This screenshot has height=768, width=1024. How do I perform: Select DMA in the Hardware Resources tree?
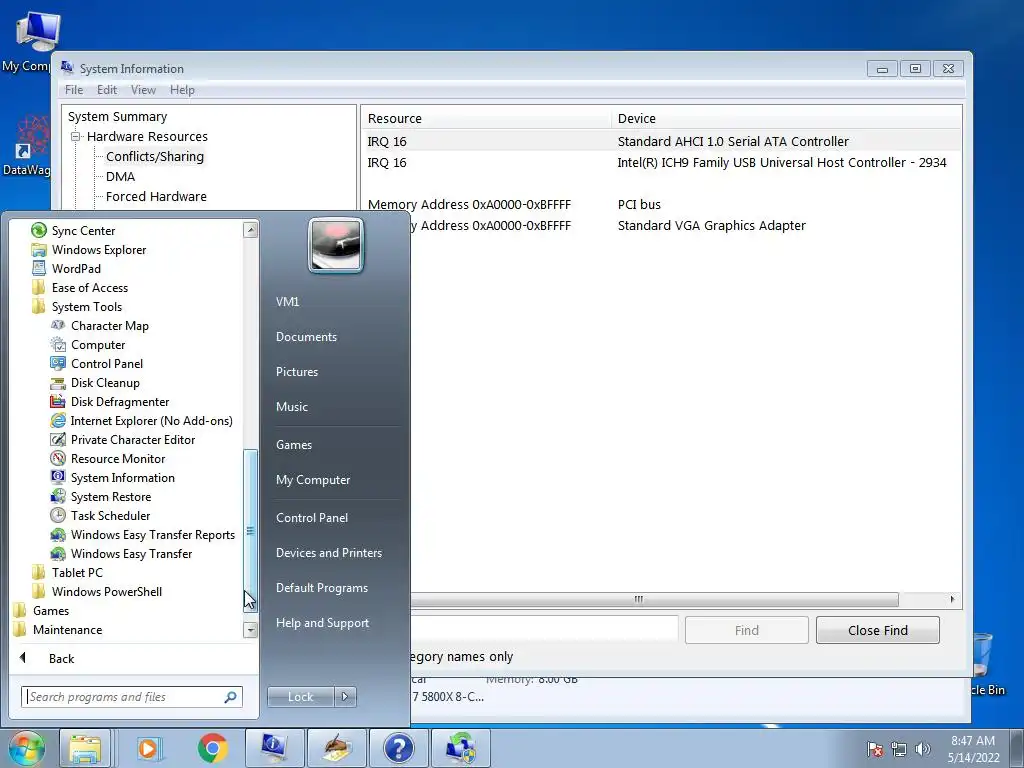[120, 177]
